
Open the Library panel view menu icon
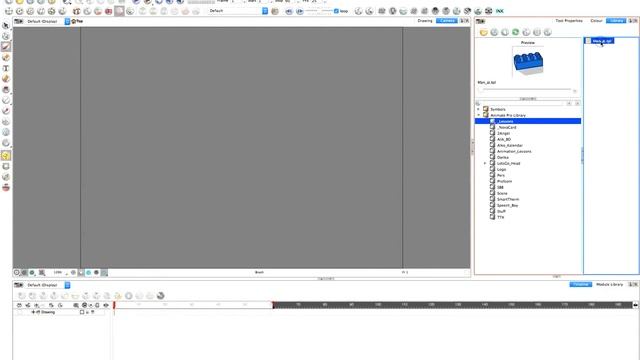480,21
